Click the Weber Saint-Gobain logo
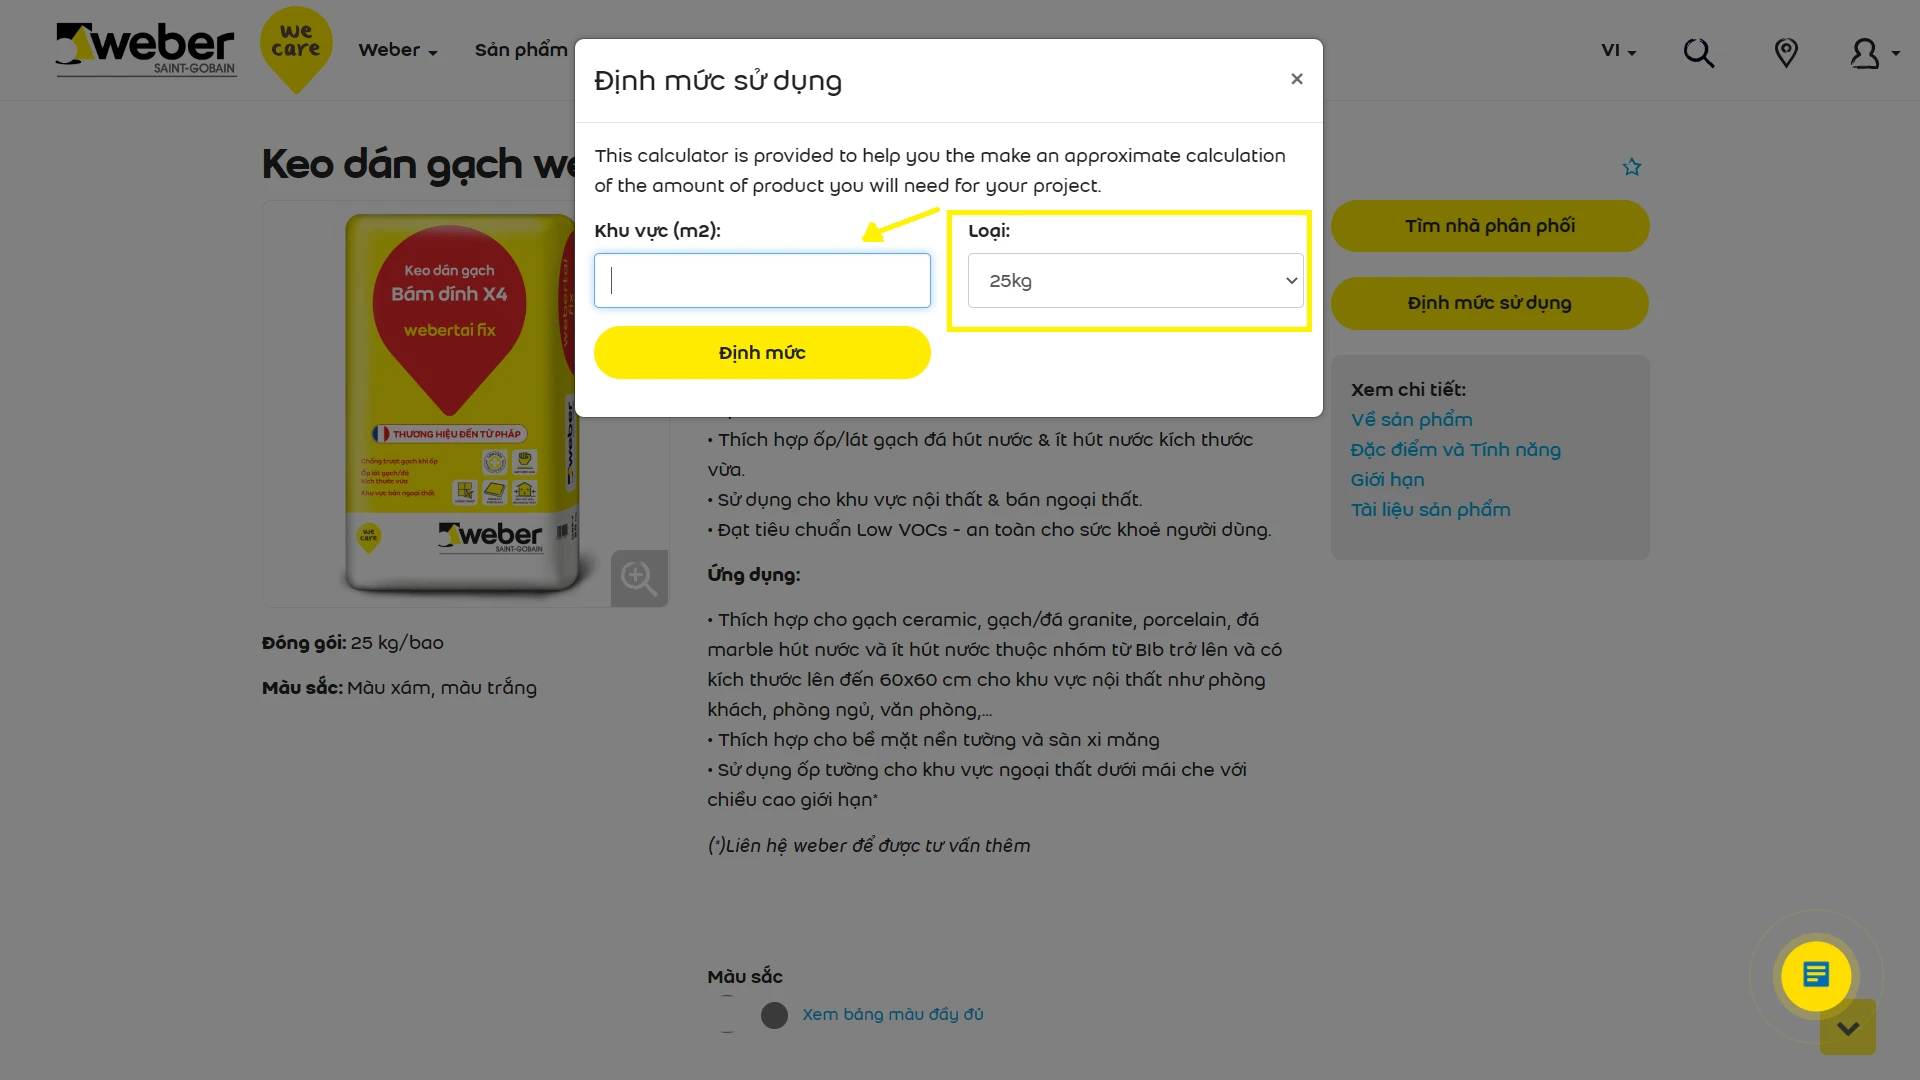The image size is (1920, 1080). [146, 49]
